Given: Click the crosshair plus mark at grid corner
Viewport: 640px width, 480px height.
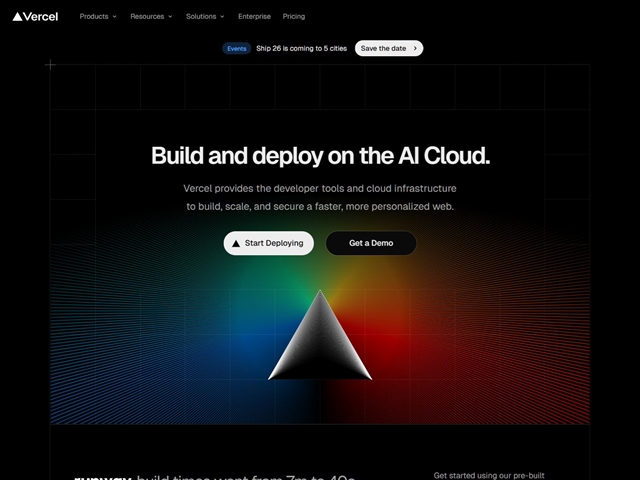Looking at the screenshot, I should 50,65.
